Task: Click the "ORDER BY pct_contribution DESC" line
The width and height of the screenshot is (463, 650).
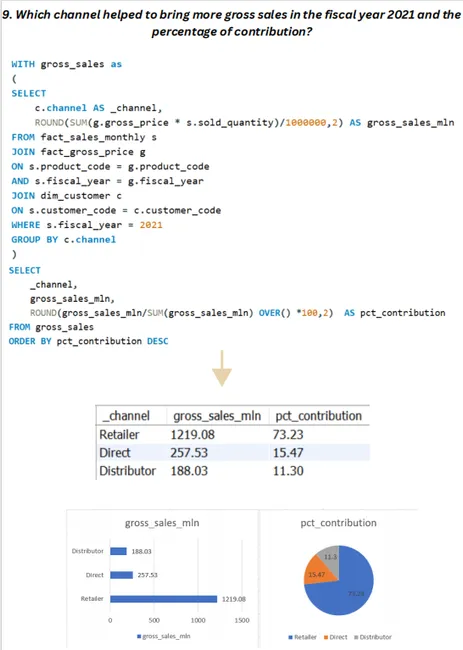Action: point(88,341)
